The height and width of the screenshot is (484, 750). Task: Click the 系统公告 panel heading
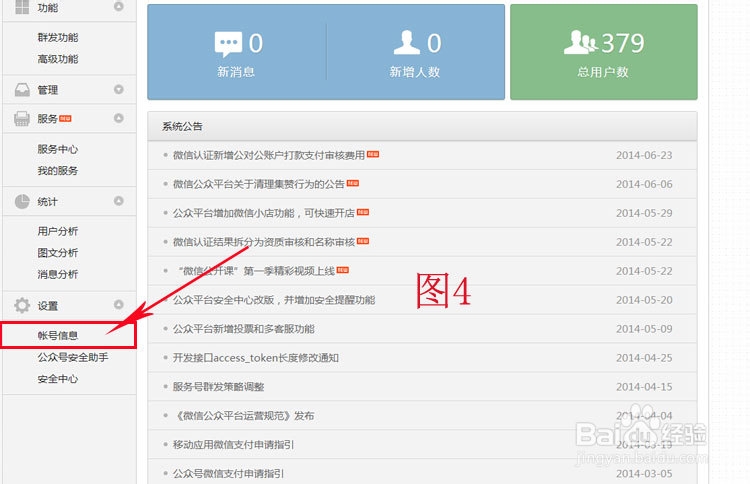[182, 126]
